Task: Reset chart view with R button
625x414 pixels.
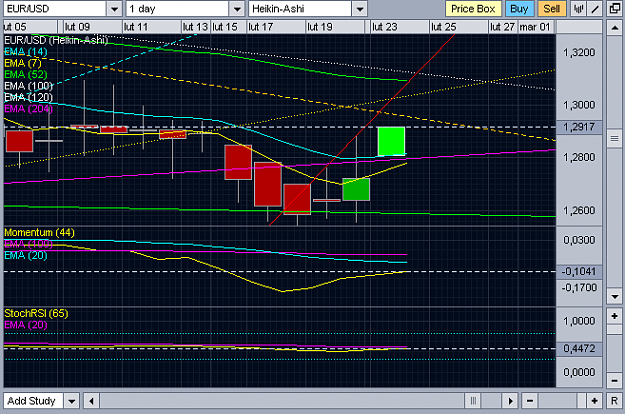Action: coord(614,400)
